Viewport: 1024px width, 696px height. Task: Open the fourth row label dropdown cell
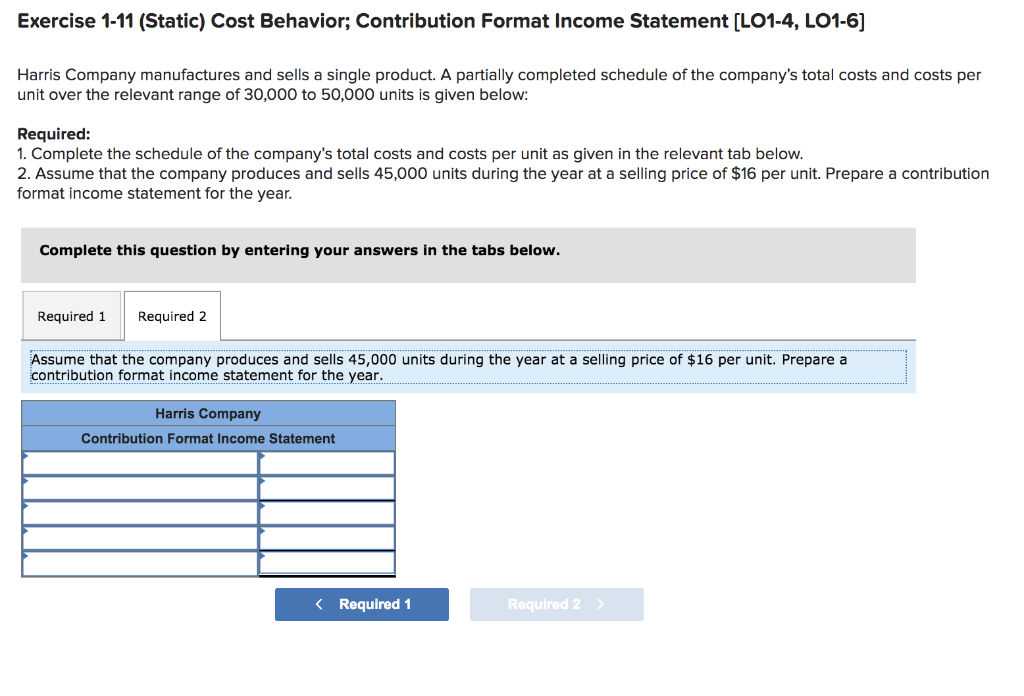tap(140, 538)
